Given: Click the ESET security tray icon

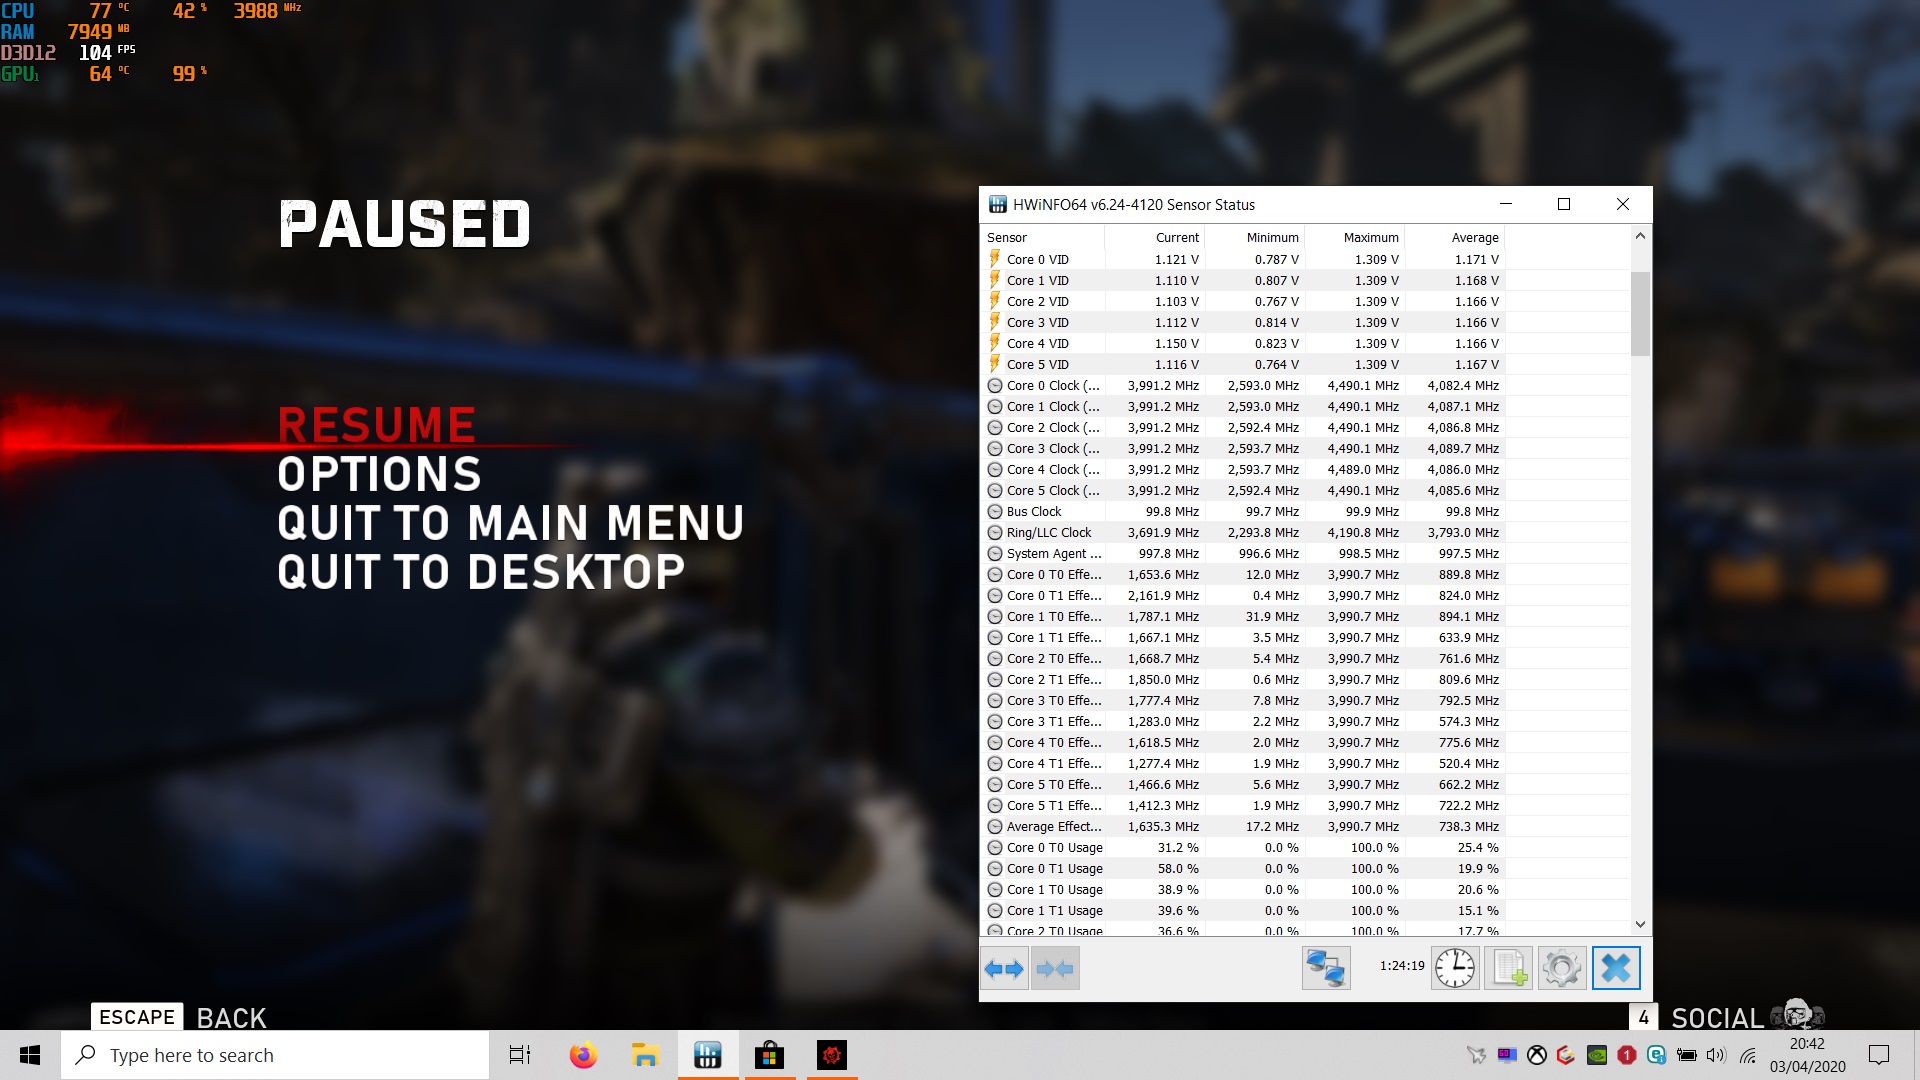Looking at the screenshot, I should tap(1657, 1055).
